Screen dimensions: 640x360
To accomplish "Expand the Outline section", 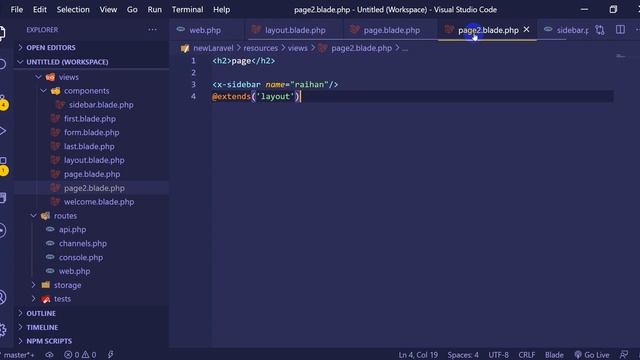I will (91, 313).
